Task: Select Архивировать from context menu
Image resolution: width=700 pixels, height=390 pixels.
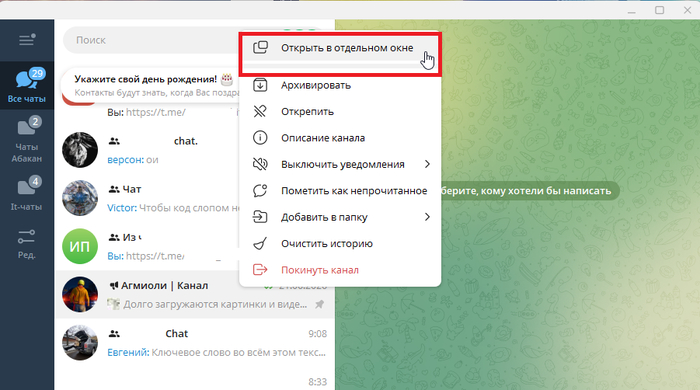Action: [340, 85]
